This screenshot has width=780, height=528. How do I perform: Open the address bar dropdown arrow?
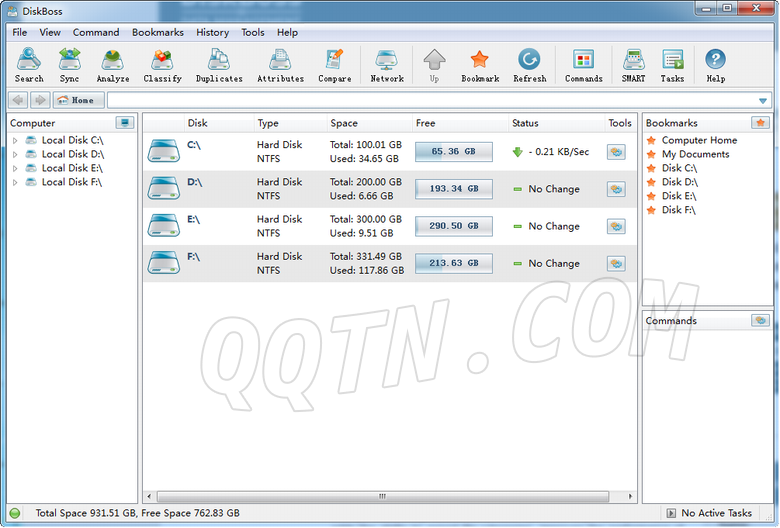coord(763,100)
